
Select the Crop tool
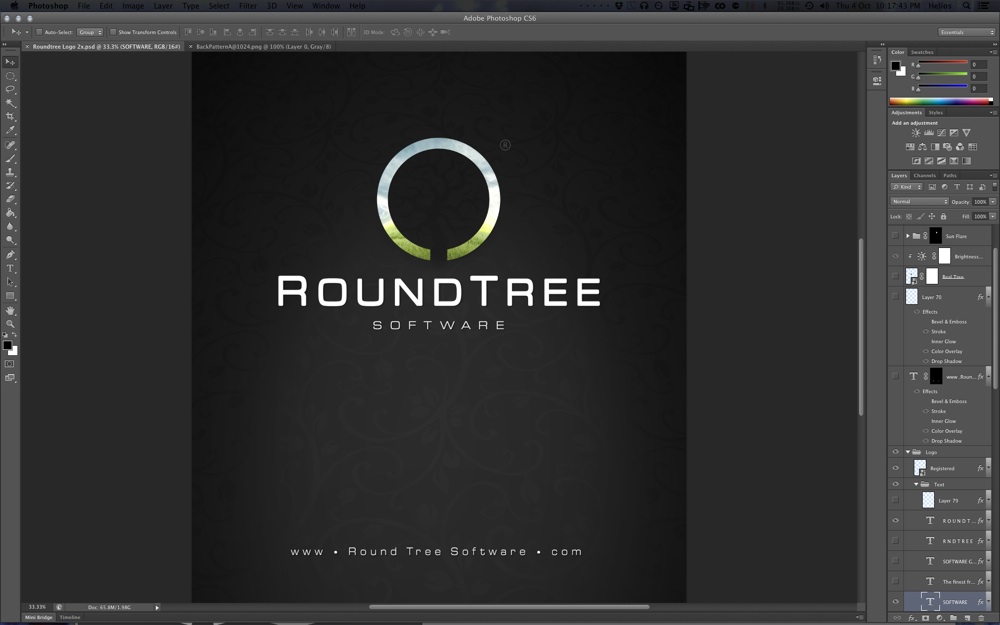tap(11, 117)
